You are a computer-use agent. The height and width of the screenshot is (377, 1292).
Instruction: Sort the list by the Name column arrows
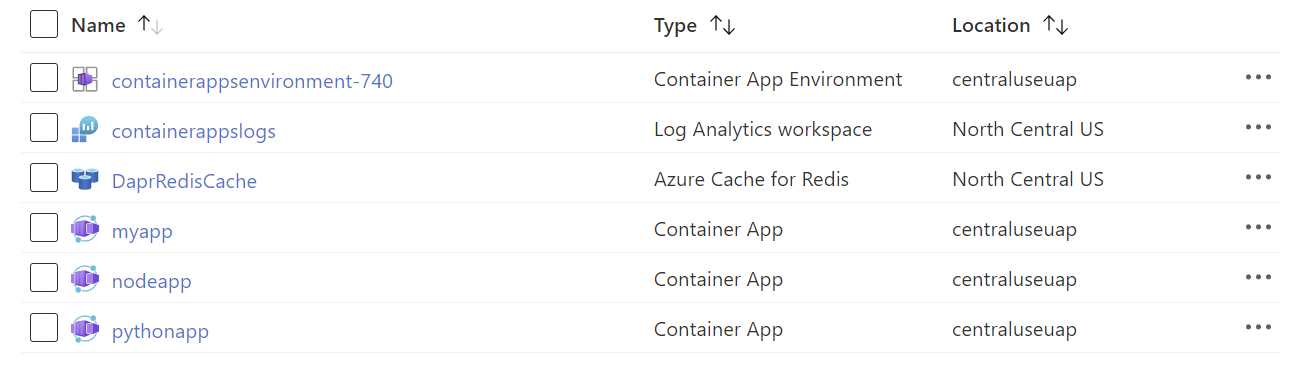point(150,26)
